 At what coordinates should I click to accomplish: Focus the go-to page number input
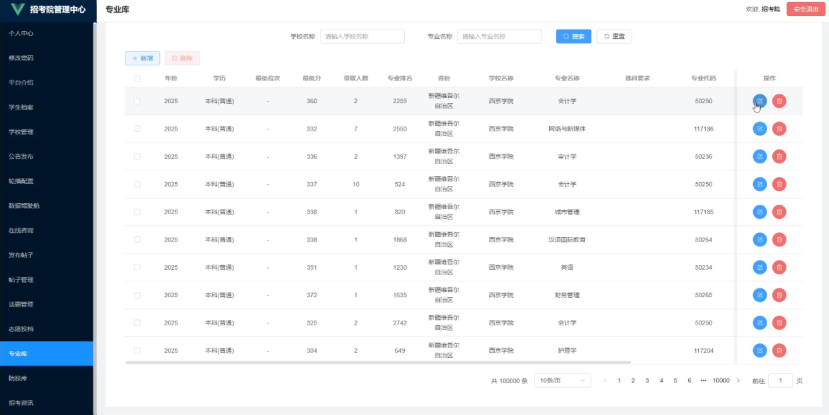780,381
